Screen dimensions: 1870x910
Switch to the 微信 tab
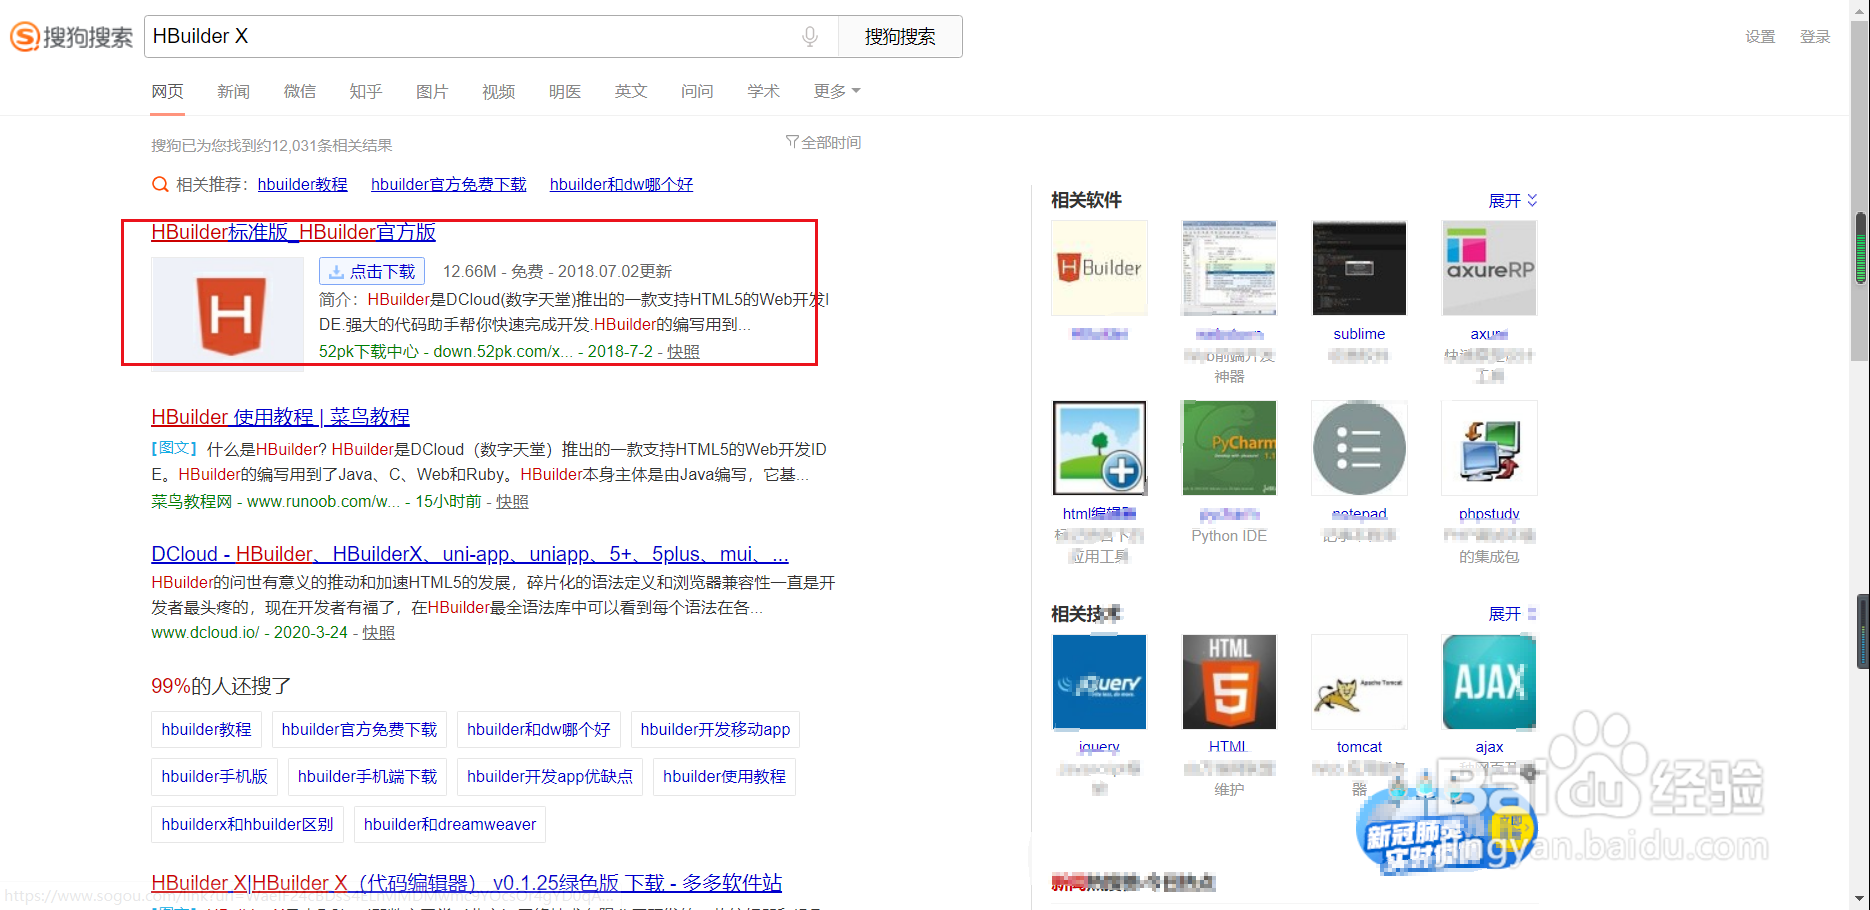click(x=300, y=91)
